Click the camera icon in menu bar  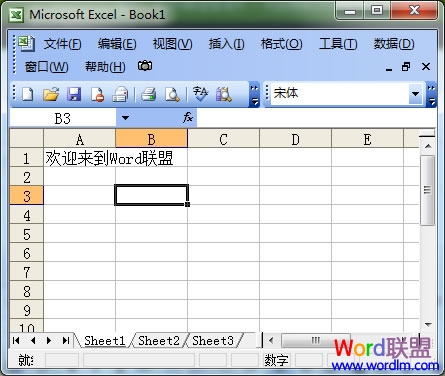(x=145, y=66)
